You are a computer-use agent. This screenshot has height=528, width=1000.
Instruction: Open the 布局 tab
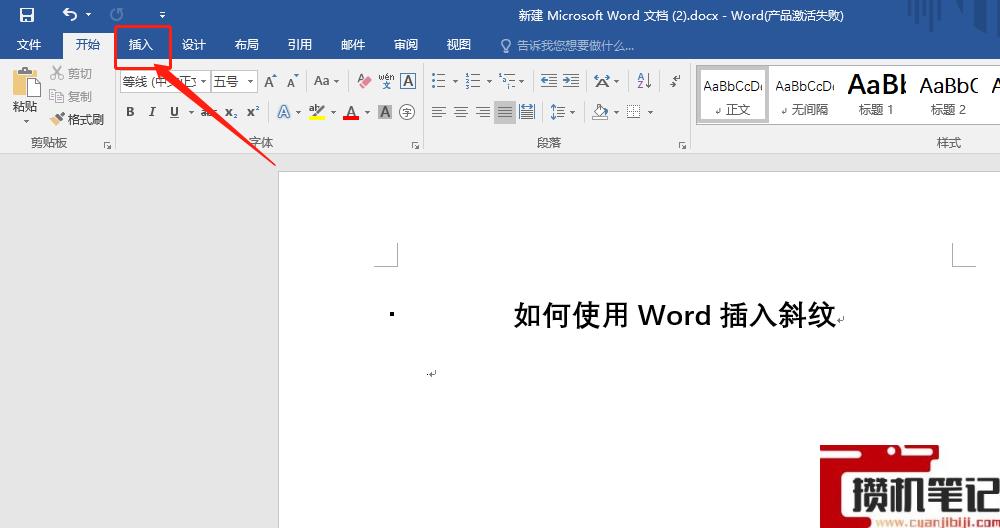[x=247, y=45]
